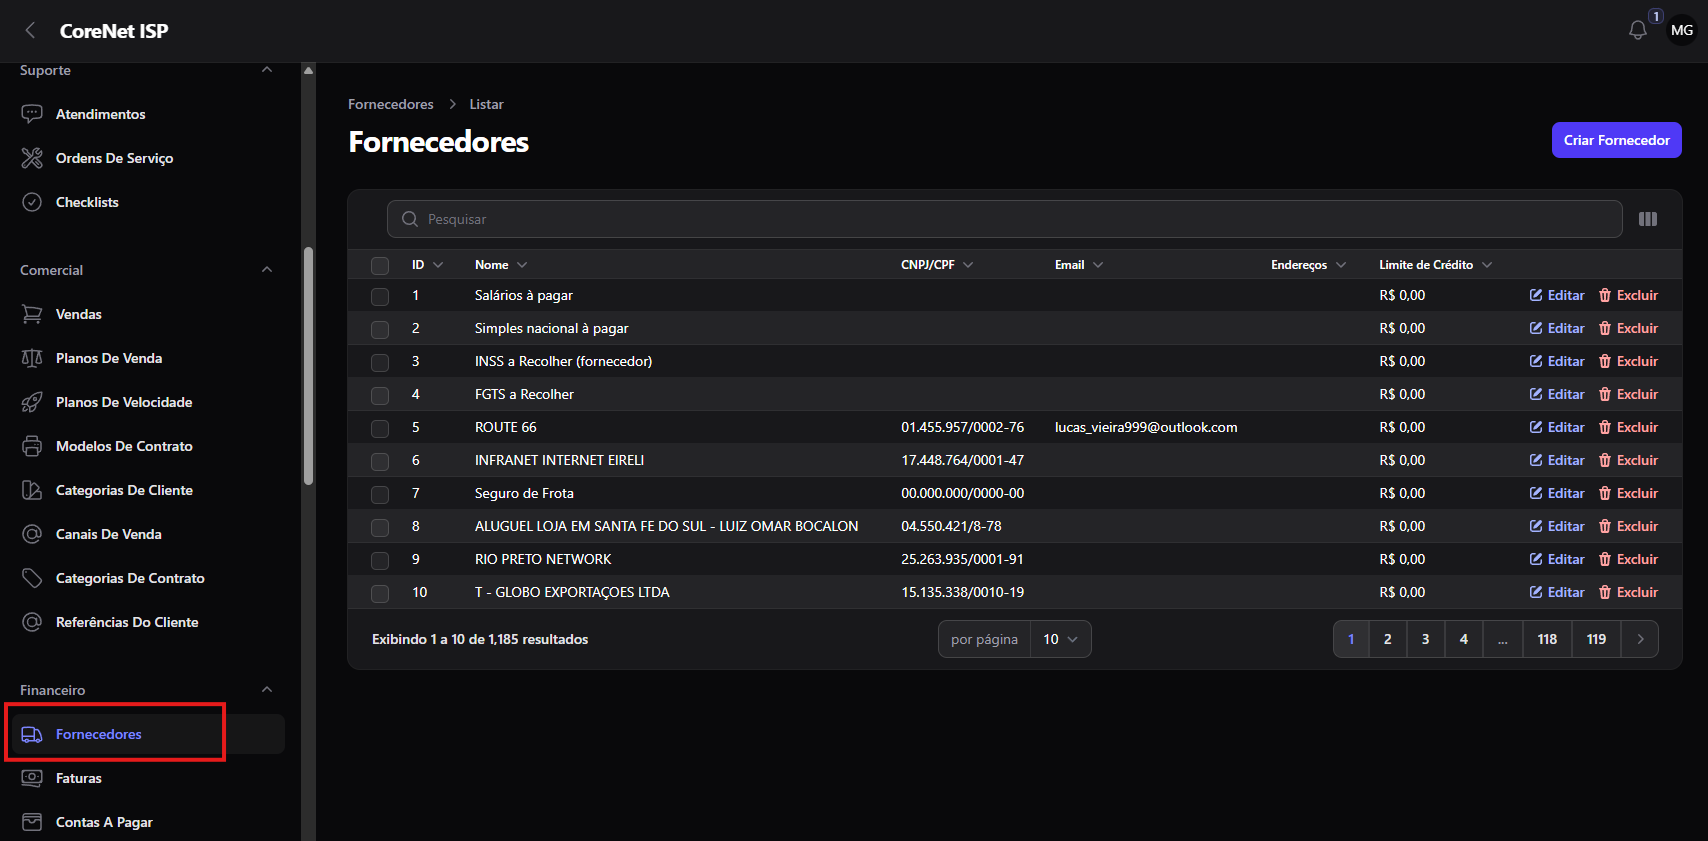The image size is (1708, 841).
Task: Click the Contas A Pagar icon
Action: point(32,822)
